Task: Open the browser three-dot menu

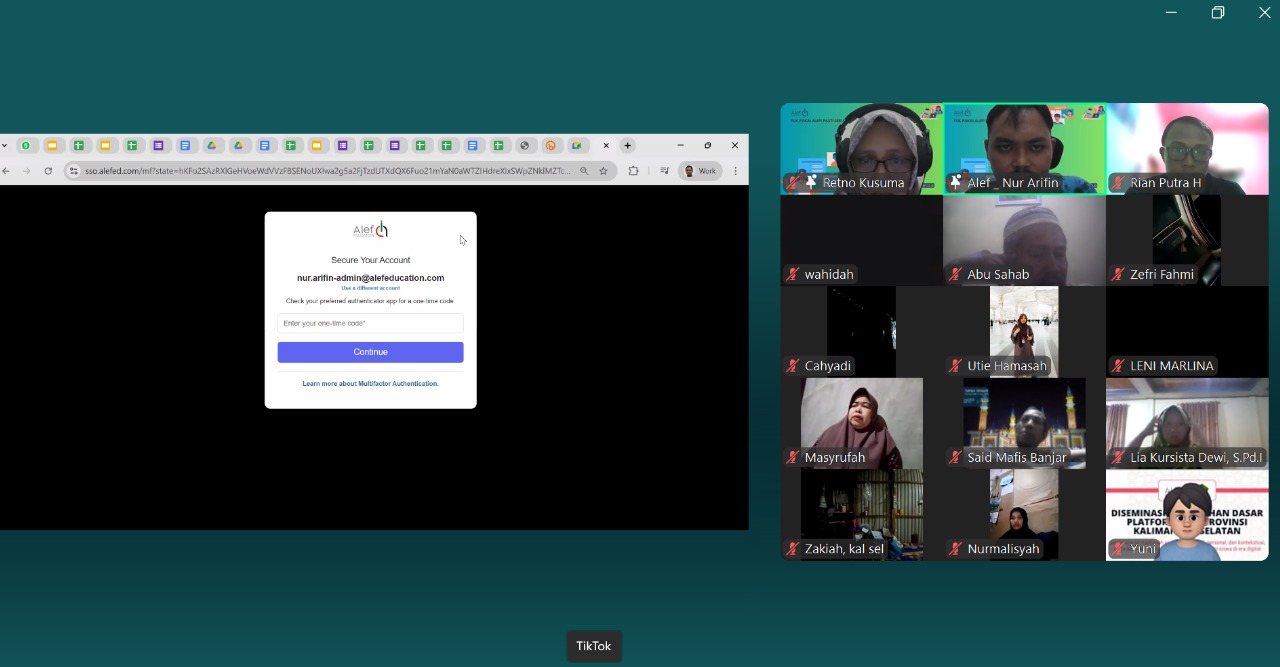Action: [x=735, y=171]
